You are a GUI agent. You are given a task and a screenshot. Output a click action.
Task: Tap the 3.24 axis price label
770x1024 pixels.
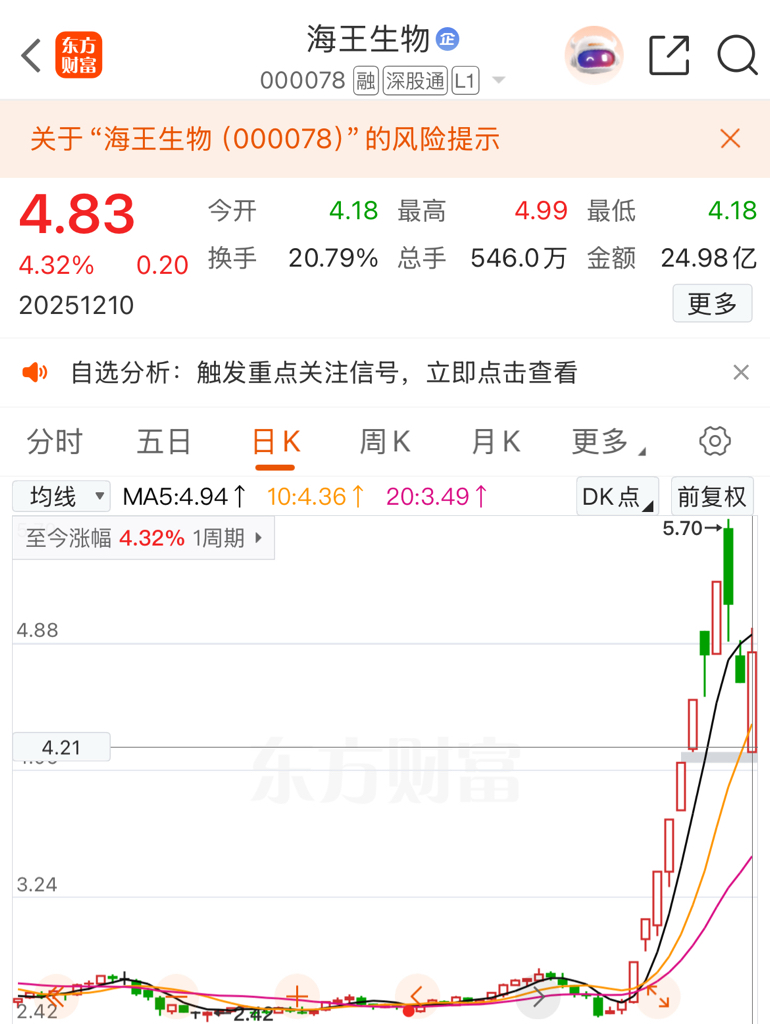click(x=37, y=885)
